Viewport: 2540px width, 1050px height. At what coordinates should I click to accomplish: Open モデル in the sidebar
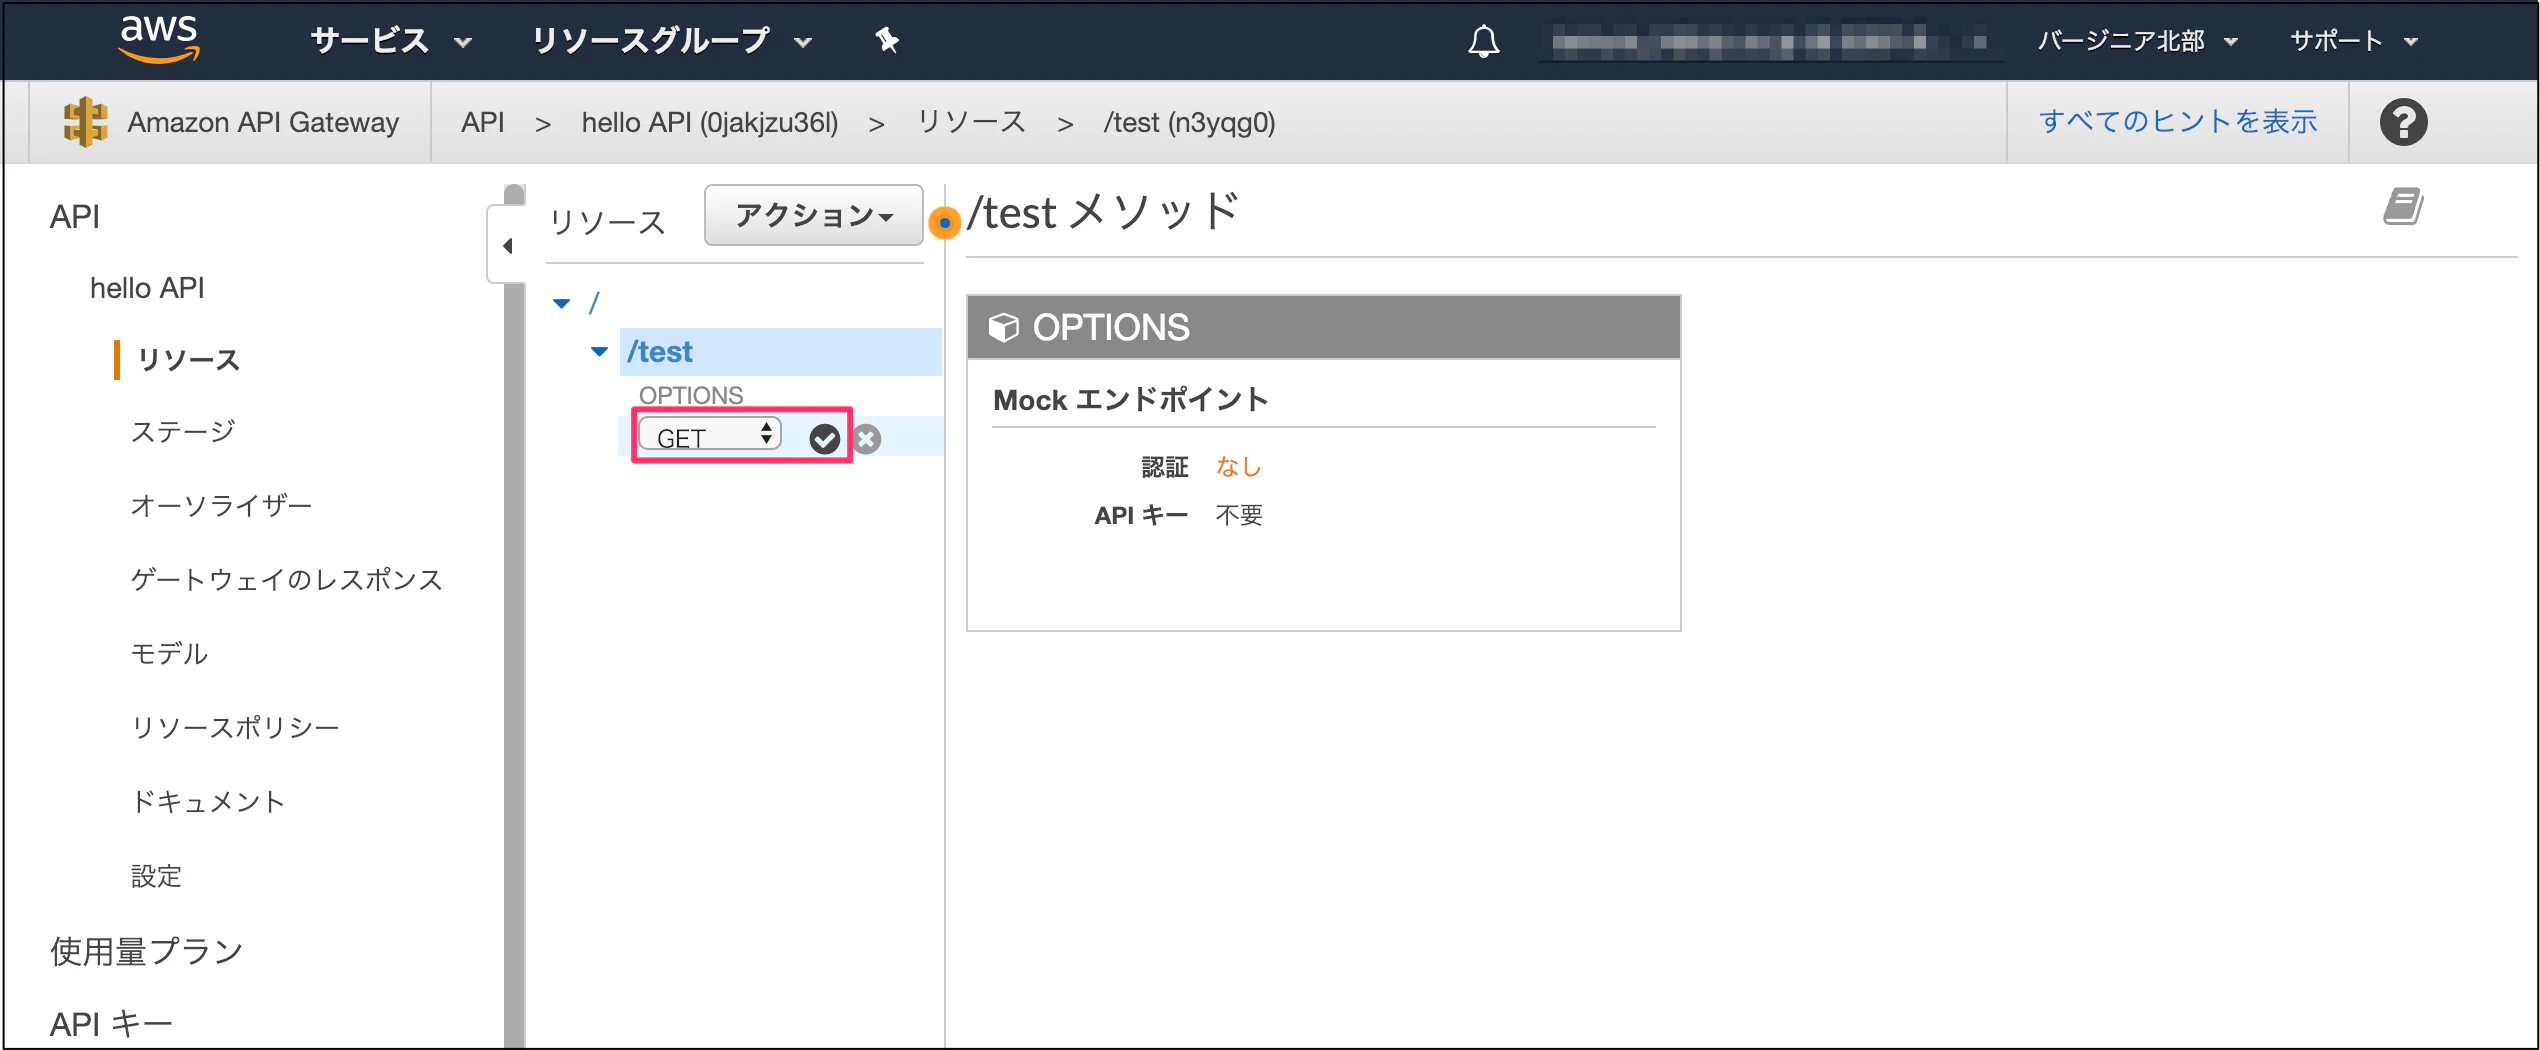click(x=169, y=654)
